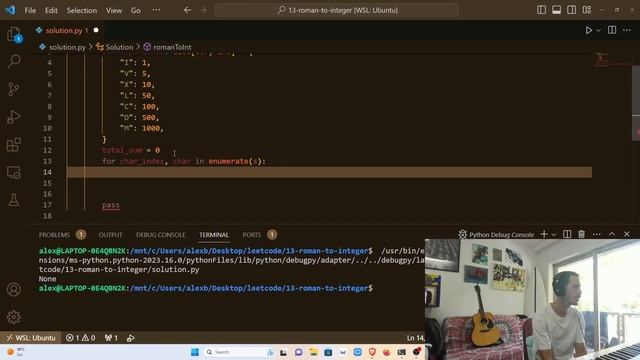Viewport: 640px width, 360px height.
Task: Split the editor to the right
Action: (612, 30)
